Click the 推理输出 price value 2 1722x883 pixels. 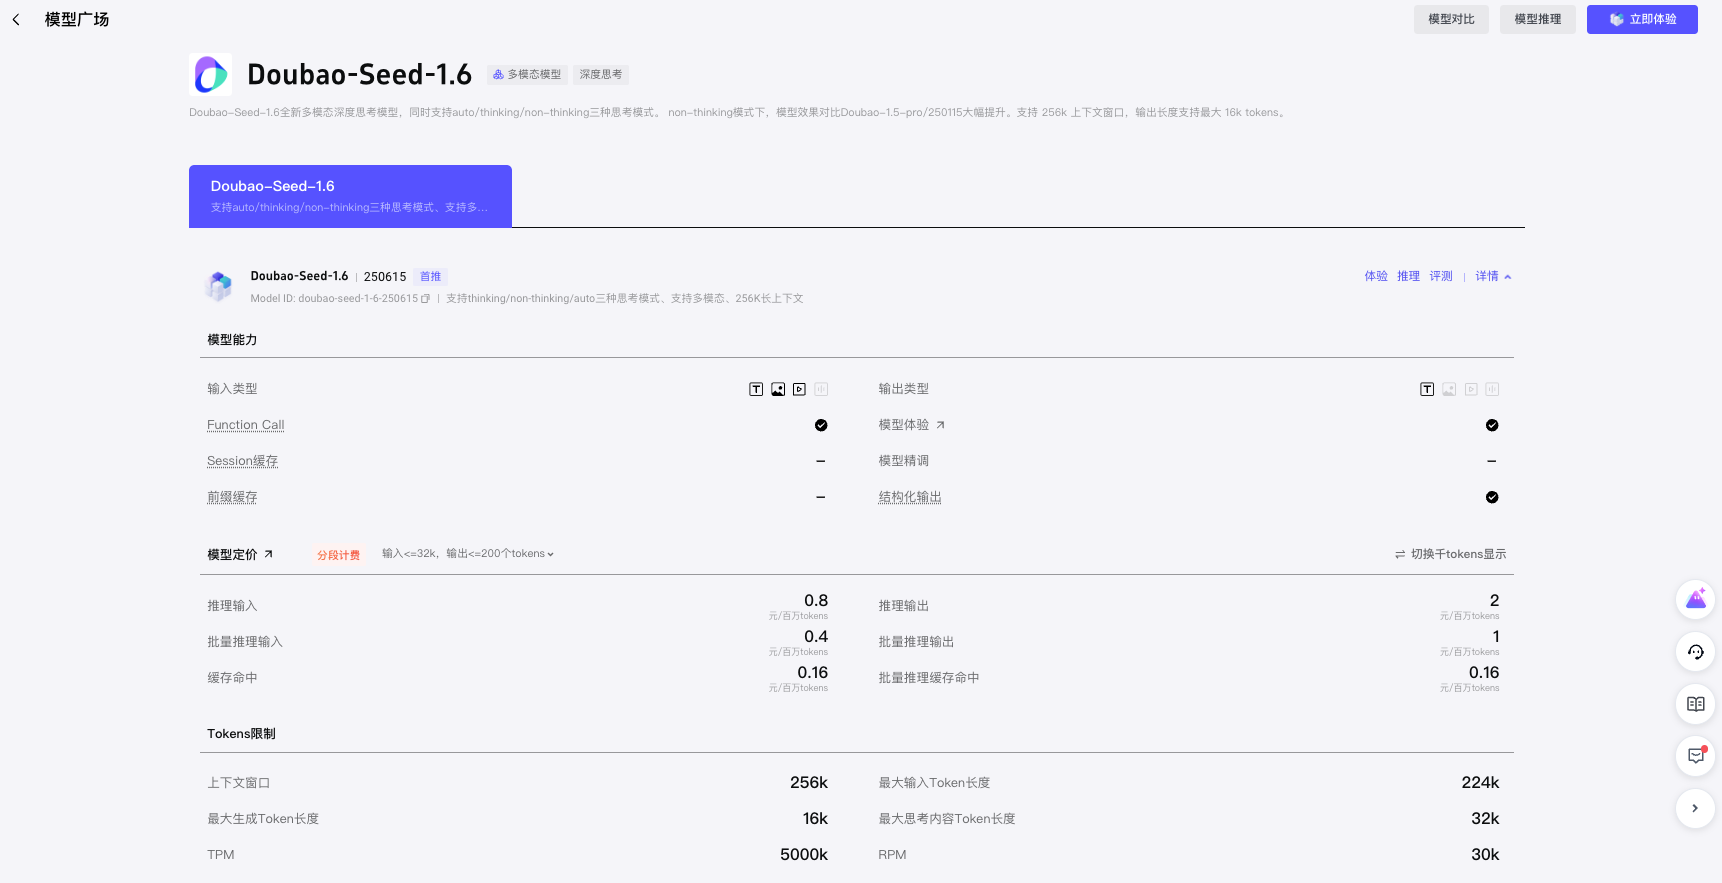1494,601
